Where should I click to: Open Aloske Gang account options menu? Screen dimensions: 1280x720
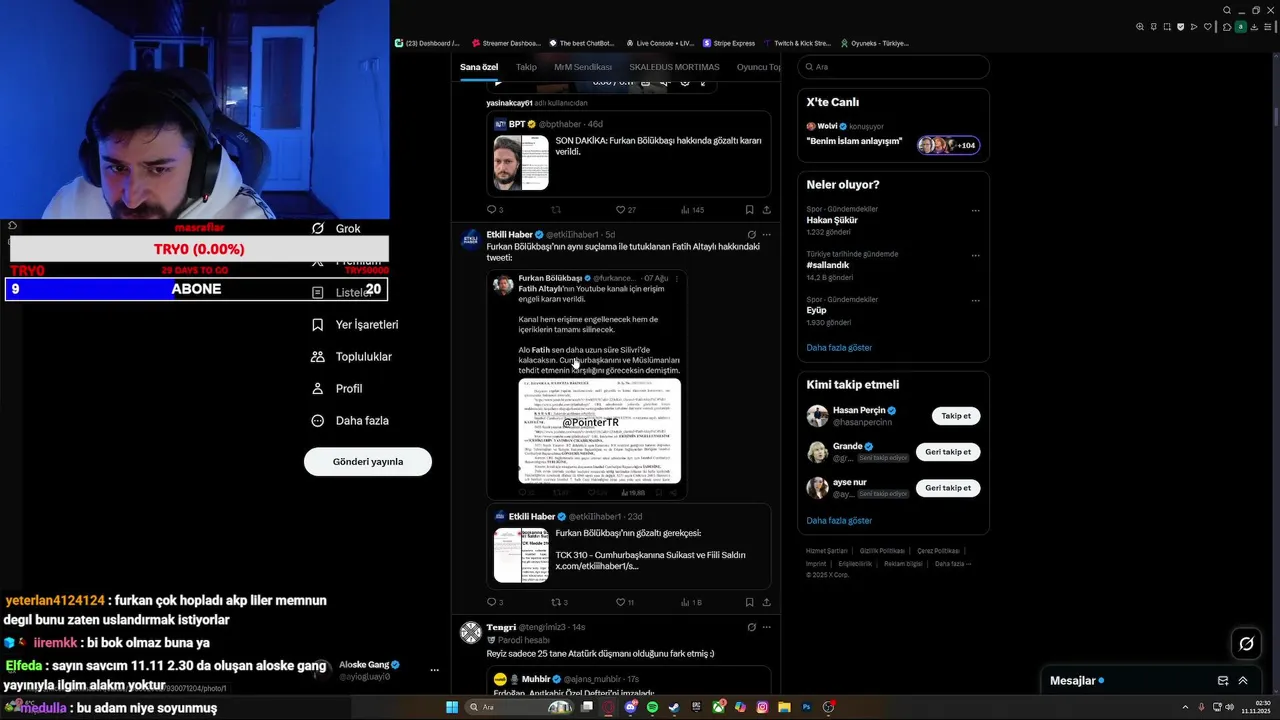pyautogui.click(x=434, y=670)
